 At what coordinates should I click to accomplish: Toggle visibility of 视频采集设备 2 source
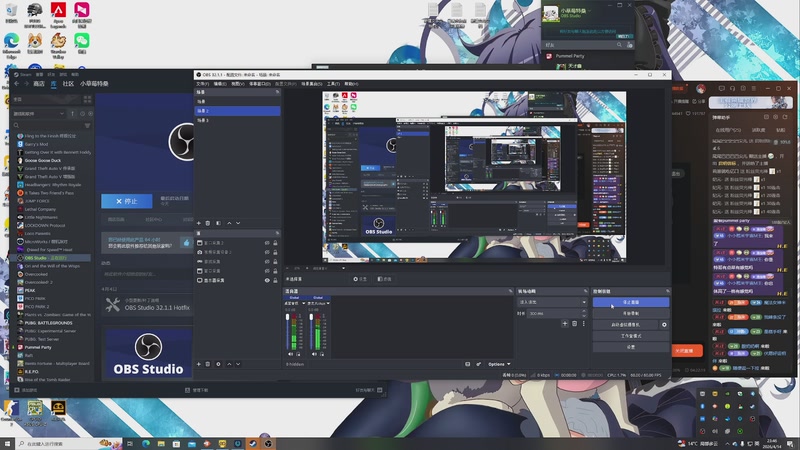coord(267,252)
